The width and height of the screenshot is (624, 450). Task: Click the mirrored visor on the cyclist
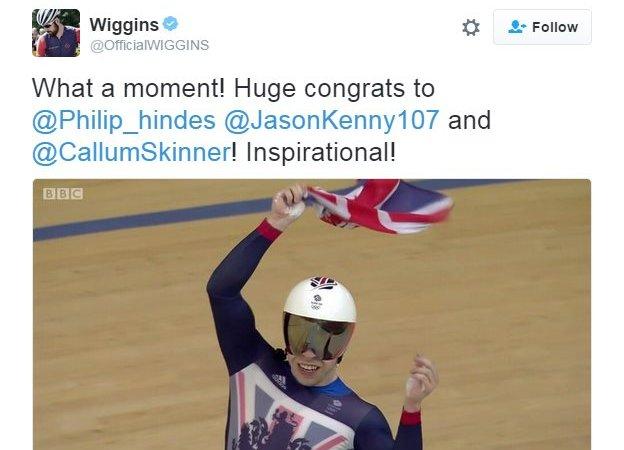(318, 336)
